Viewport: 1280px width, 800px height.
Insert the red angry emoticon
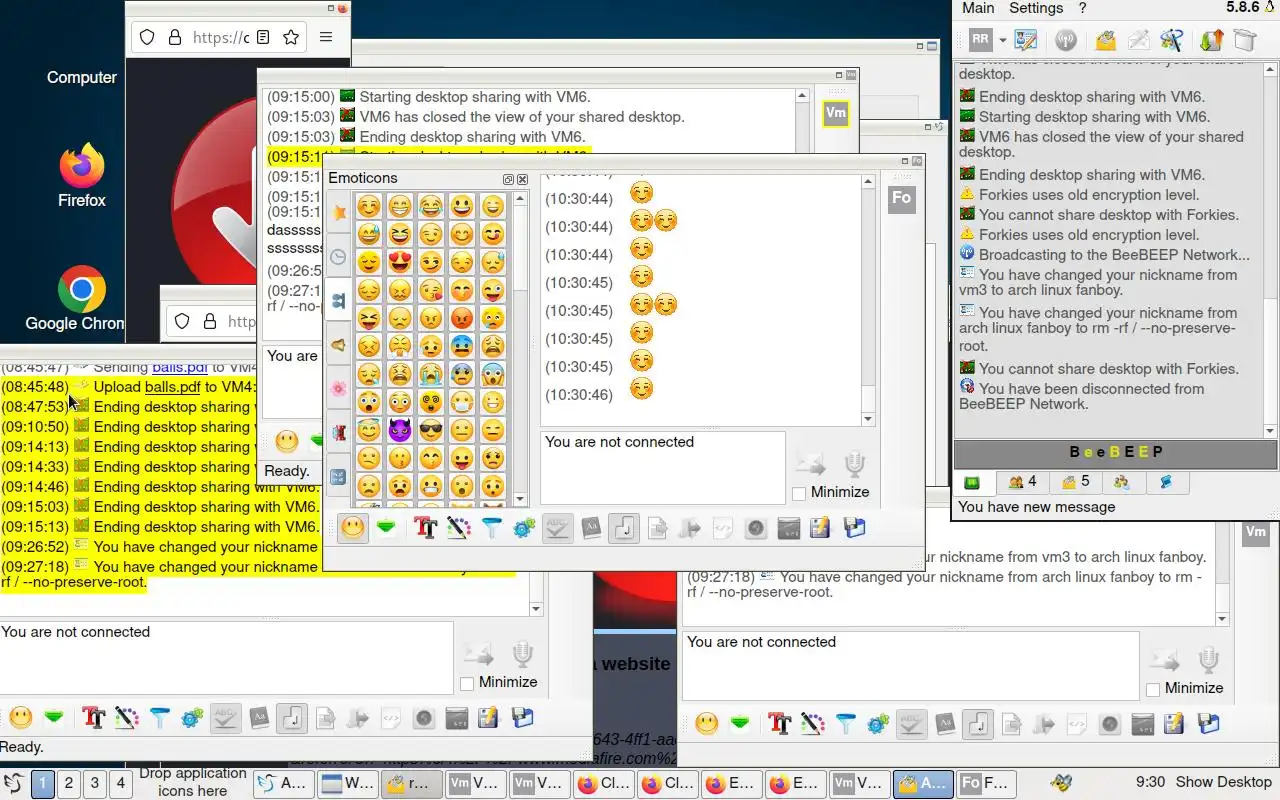click(462, 318)
